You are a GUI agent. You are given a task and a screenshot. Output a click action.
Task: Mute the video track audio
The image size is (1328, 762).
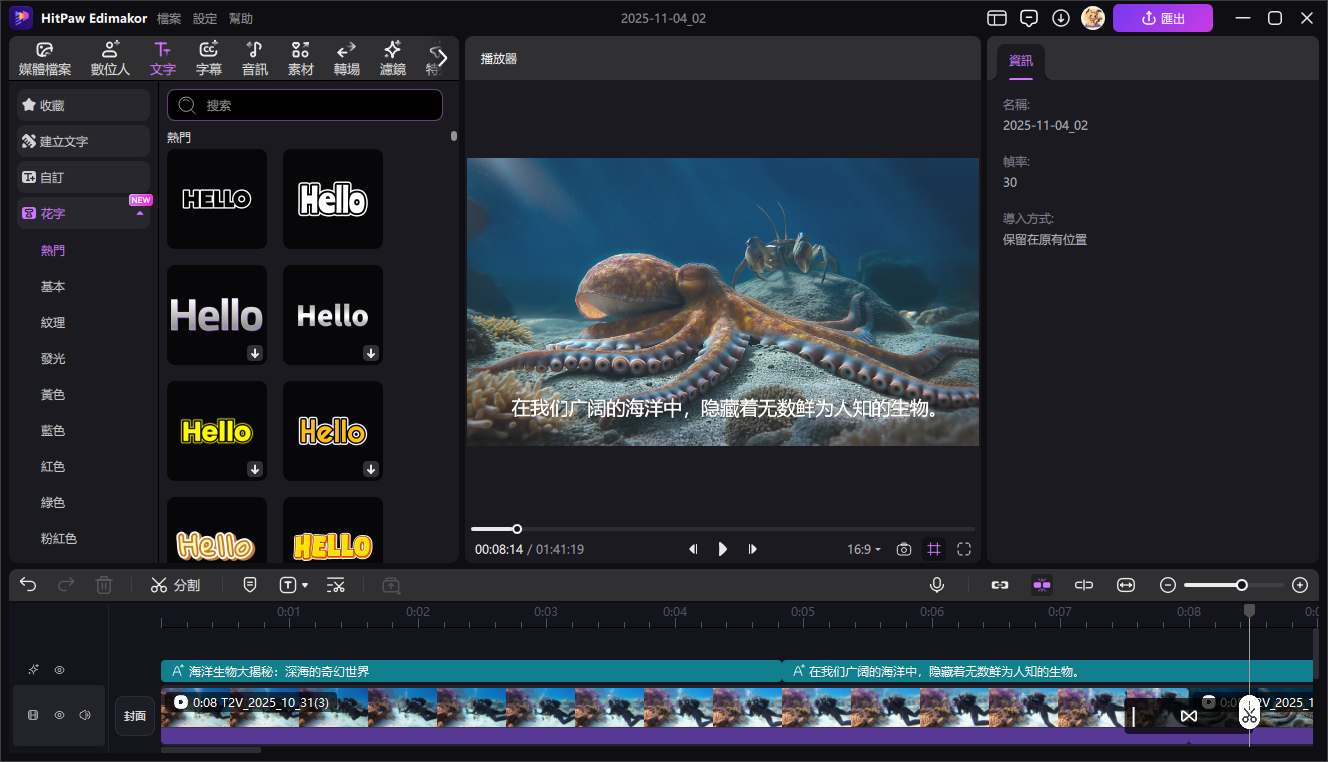tap(85, 715)
